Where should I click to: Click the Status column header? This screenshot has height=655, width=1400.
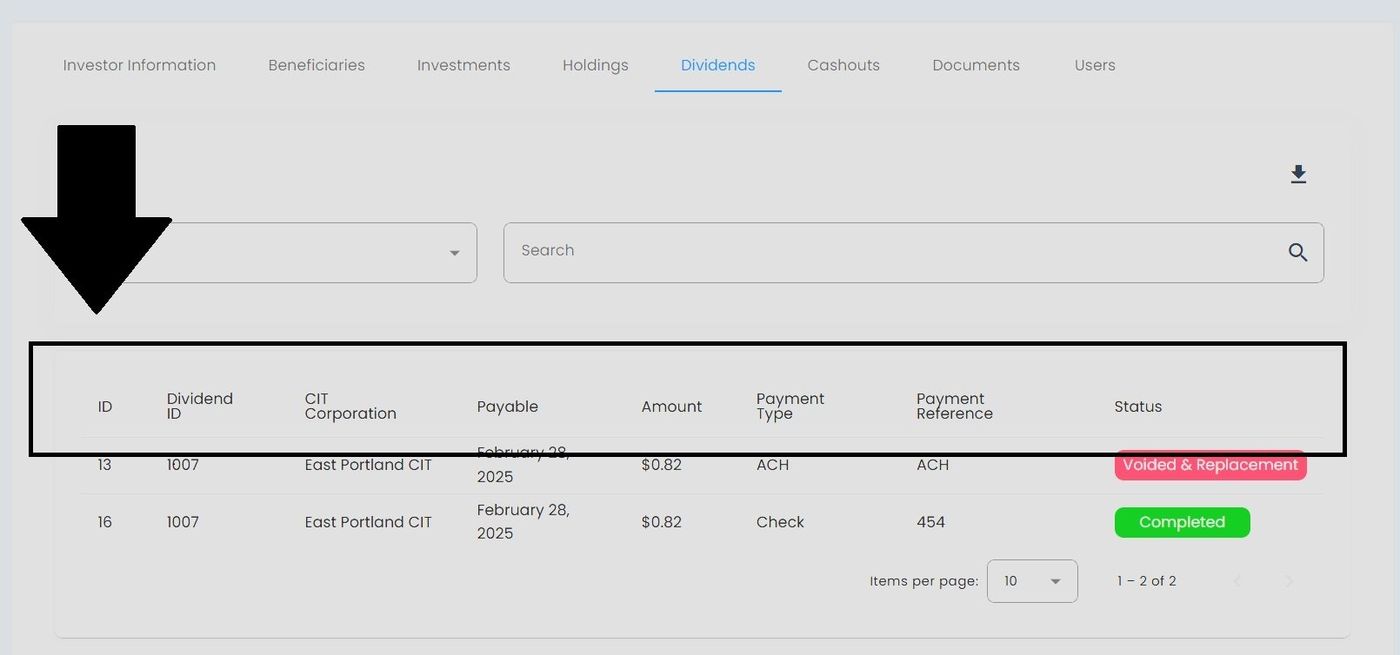point(1138,407)
